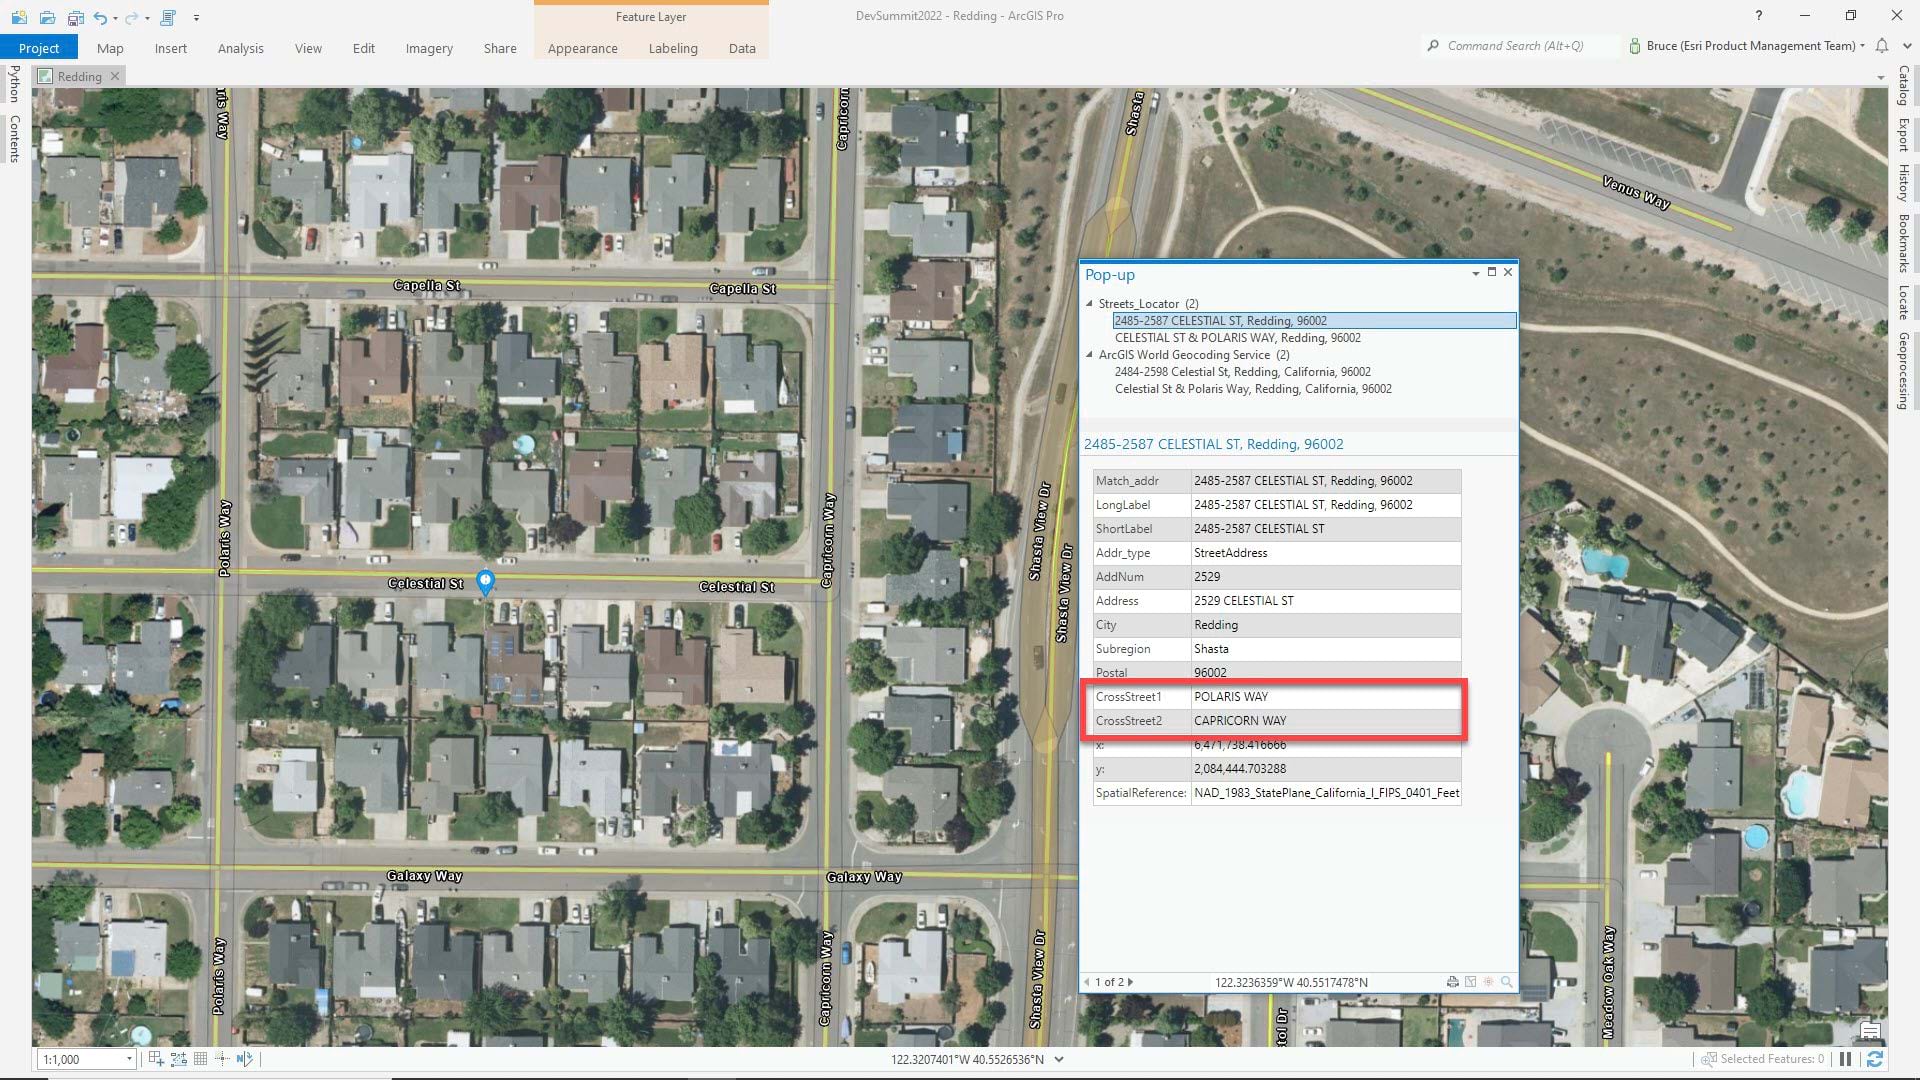Image resolution: width=1920 pixels, height=1080 pixels.
Task: Open the Imagery ribbon tab
Action: (429, 49)
